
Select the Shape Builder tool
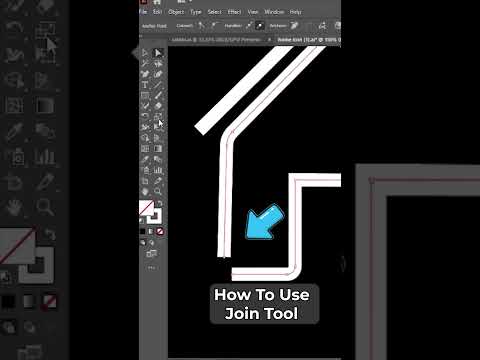pyautogui.click(x=145, y=138)
